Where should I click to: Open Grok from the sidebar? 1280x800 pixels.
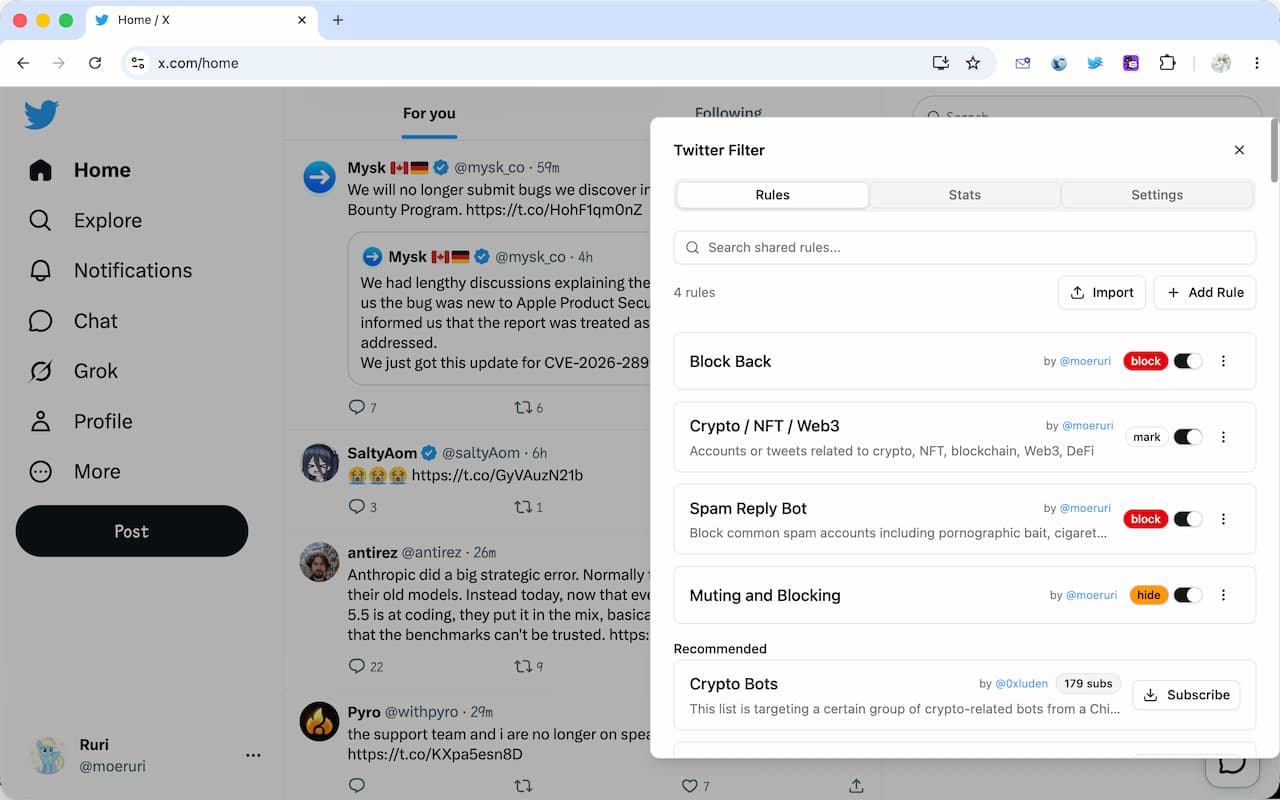(73, 371)
